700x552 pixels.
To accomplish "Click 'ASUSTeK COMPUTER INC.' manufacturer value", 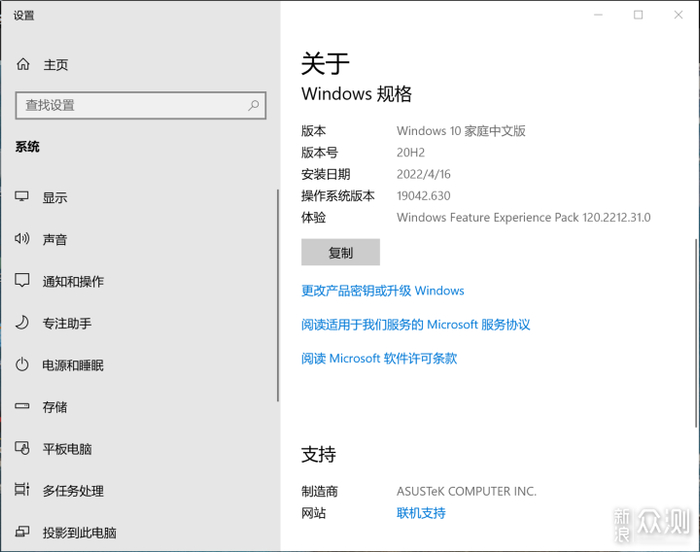I will pos(467,491).
